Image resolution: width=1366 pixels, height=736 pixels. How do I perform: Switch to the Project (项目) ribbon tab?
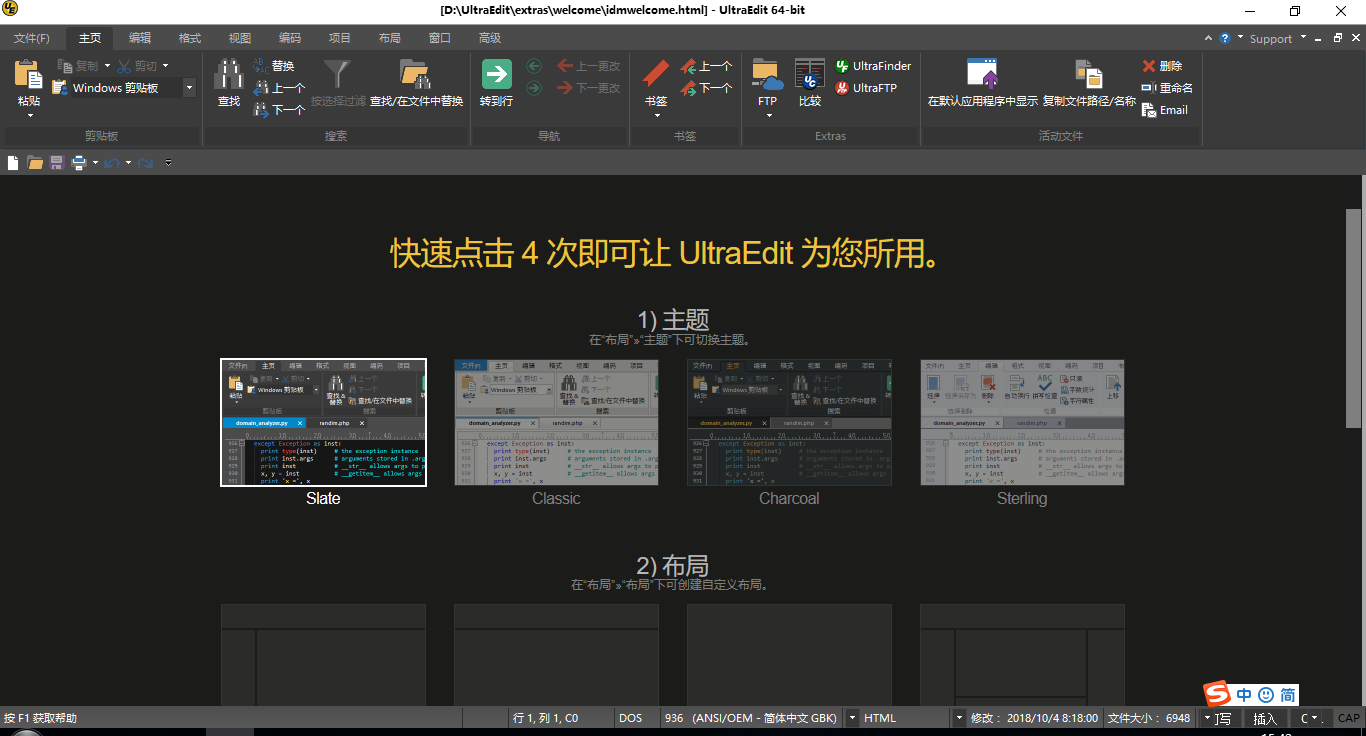click(x=340, y=38)
